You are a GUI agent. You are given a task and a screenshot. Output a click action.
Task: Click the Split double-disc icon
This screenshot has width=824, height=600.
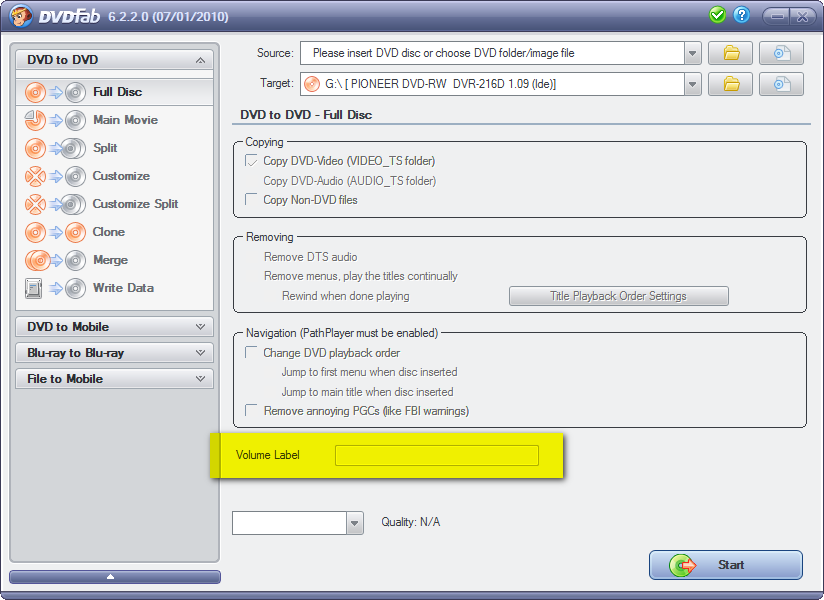[55, 148]
